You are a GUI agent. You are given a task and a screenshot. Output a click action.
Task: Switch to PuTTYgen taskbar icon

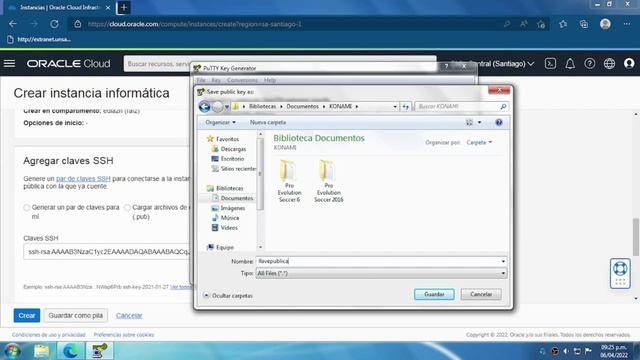100,351
